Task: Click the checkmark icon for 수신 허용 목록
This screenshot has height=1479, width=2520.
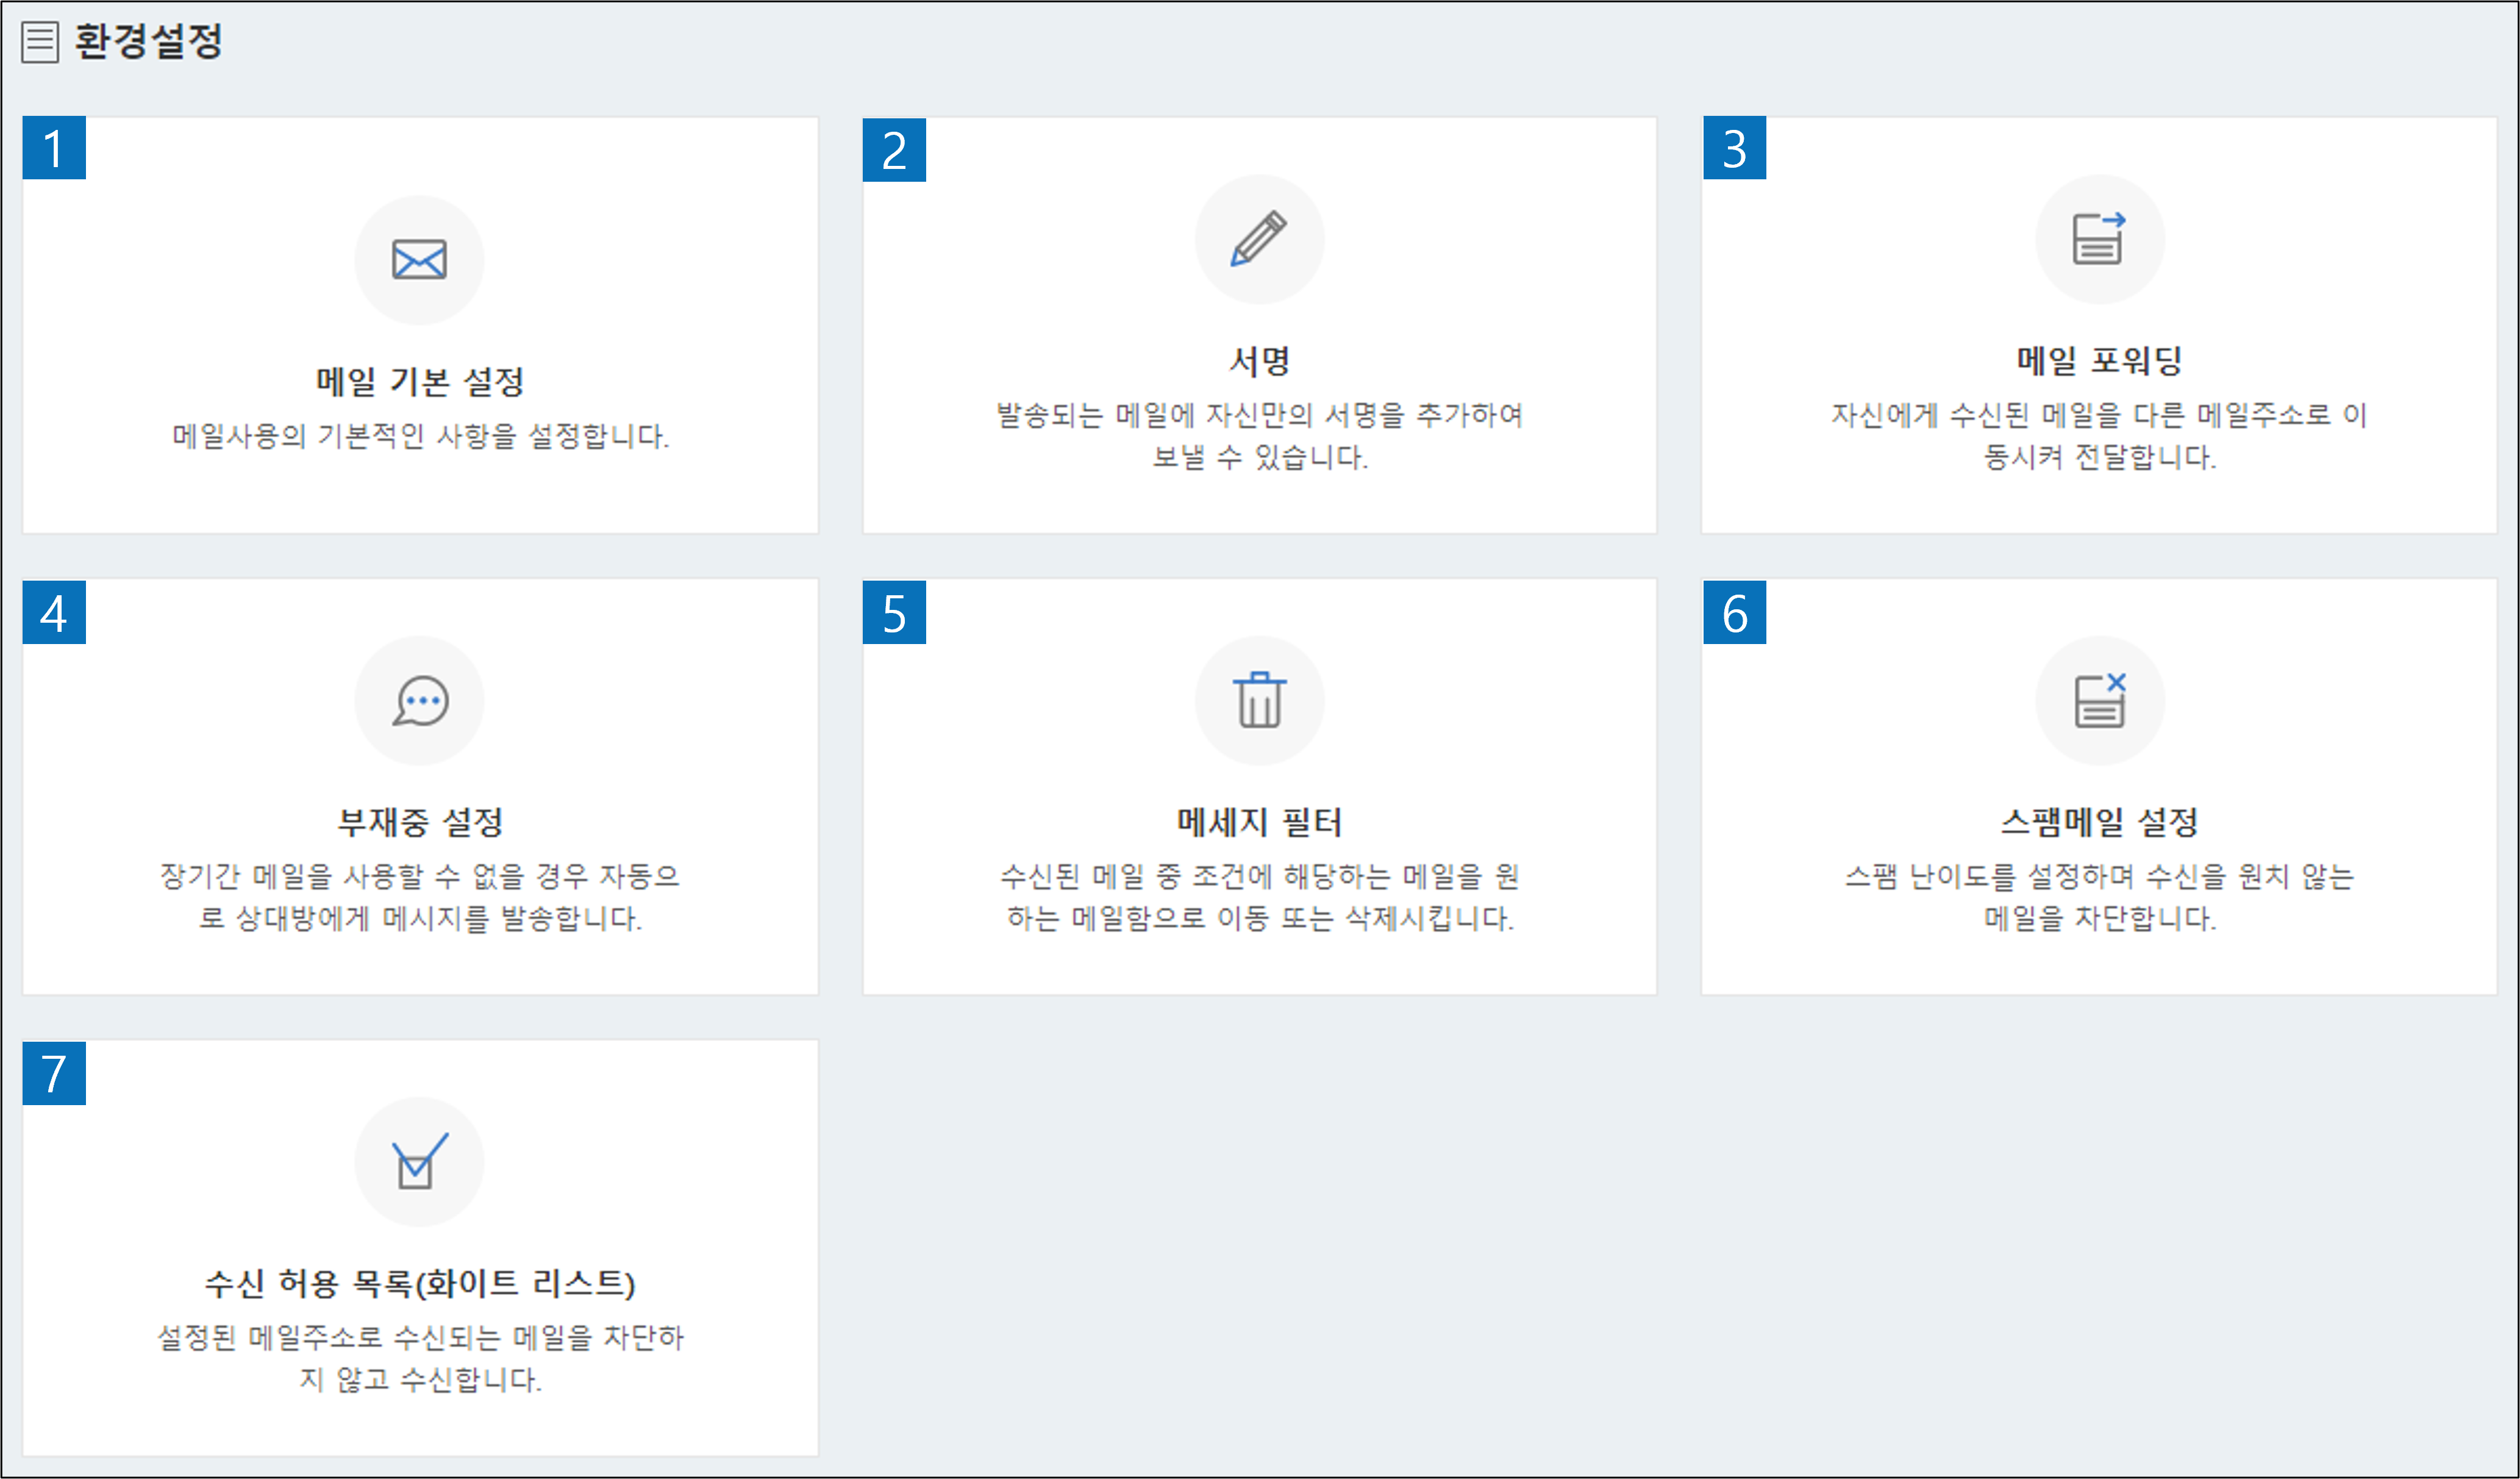Action: (420, 1161)
